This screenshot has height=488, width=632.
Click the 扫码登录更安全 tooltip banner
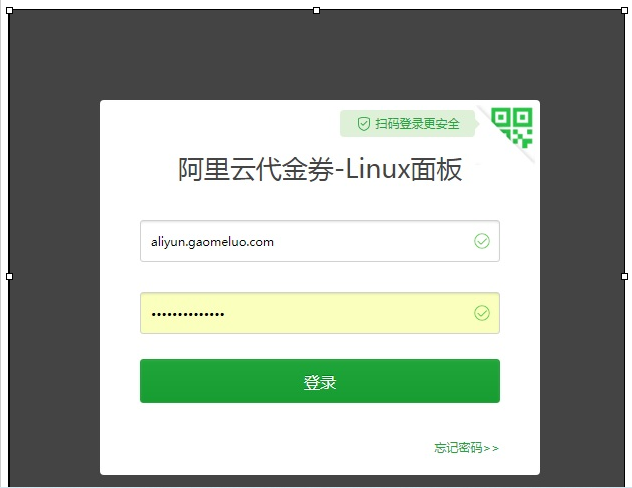[x=407, y=123]
